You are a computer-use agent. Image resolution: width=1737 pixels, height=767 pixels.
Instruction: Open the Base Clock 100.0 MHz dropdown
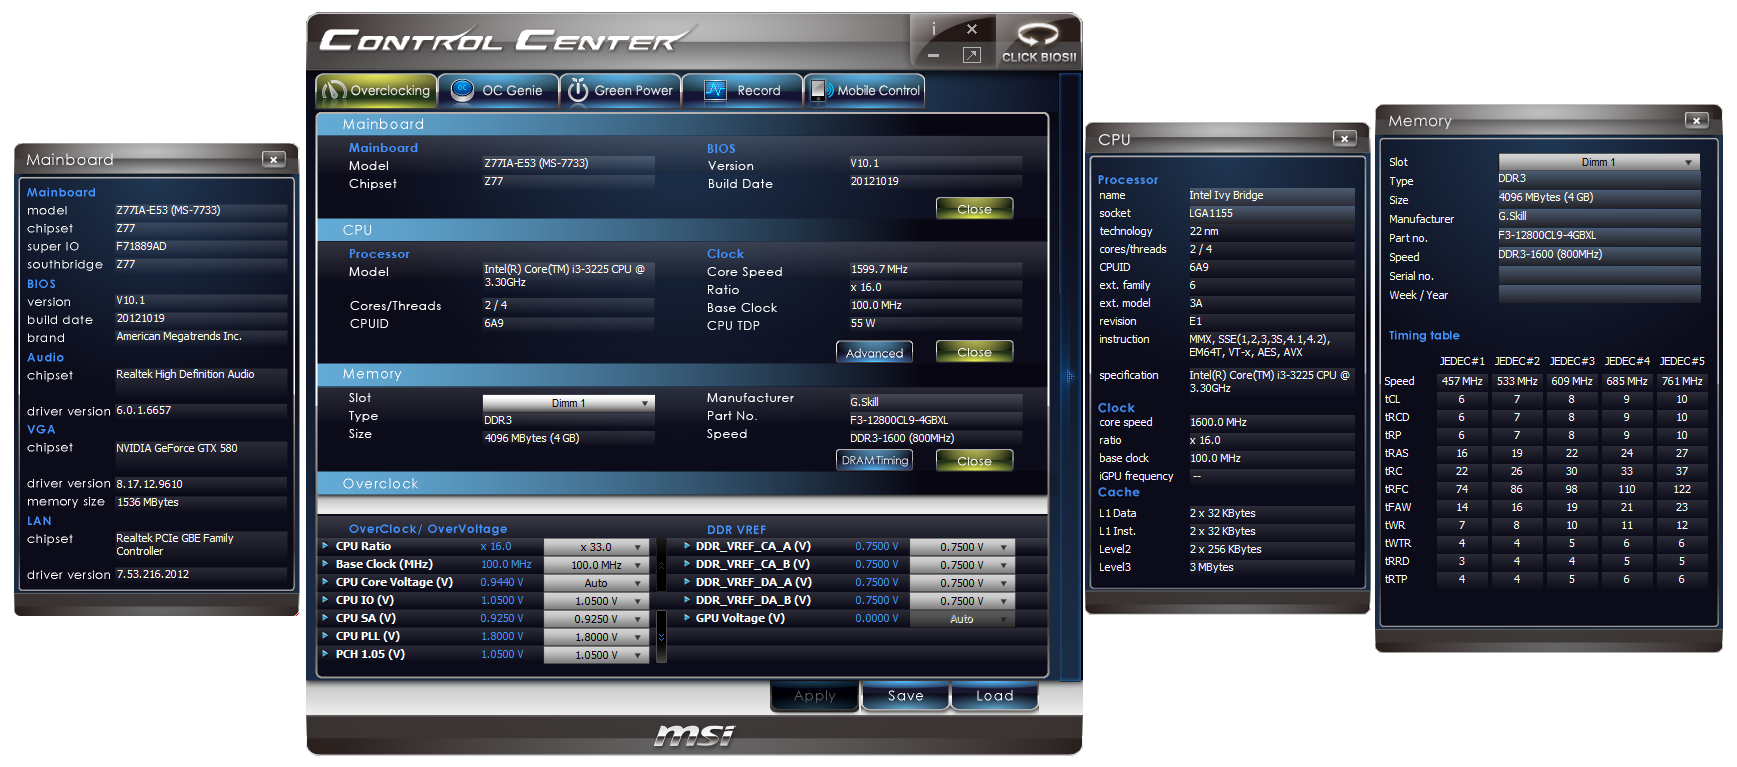(597, 565)
